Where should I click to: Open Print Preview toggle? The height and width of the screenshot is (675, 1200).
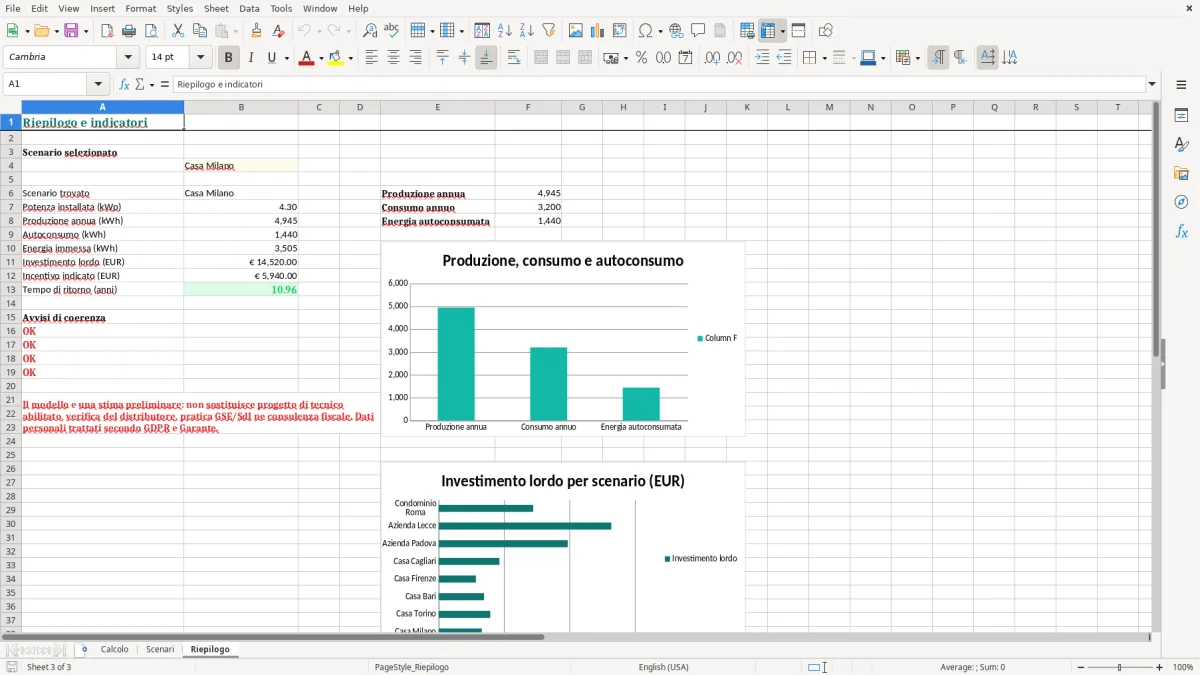pos(151,31)
